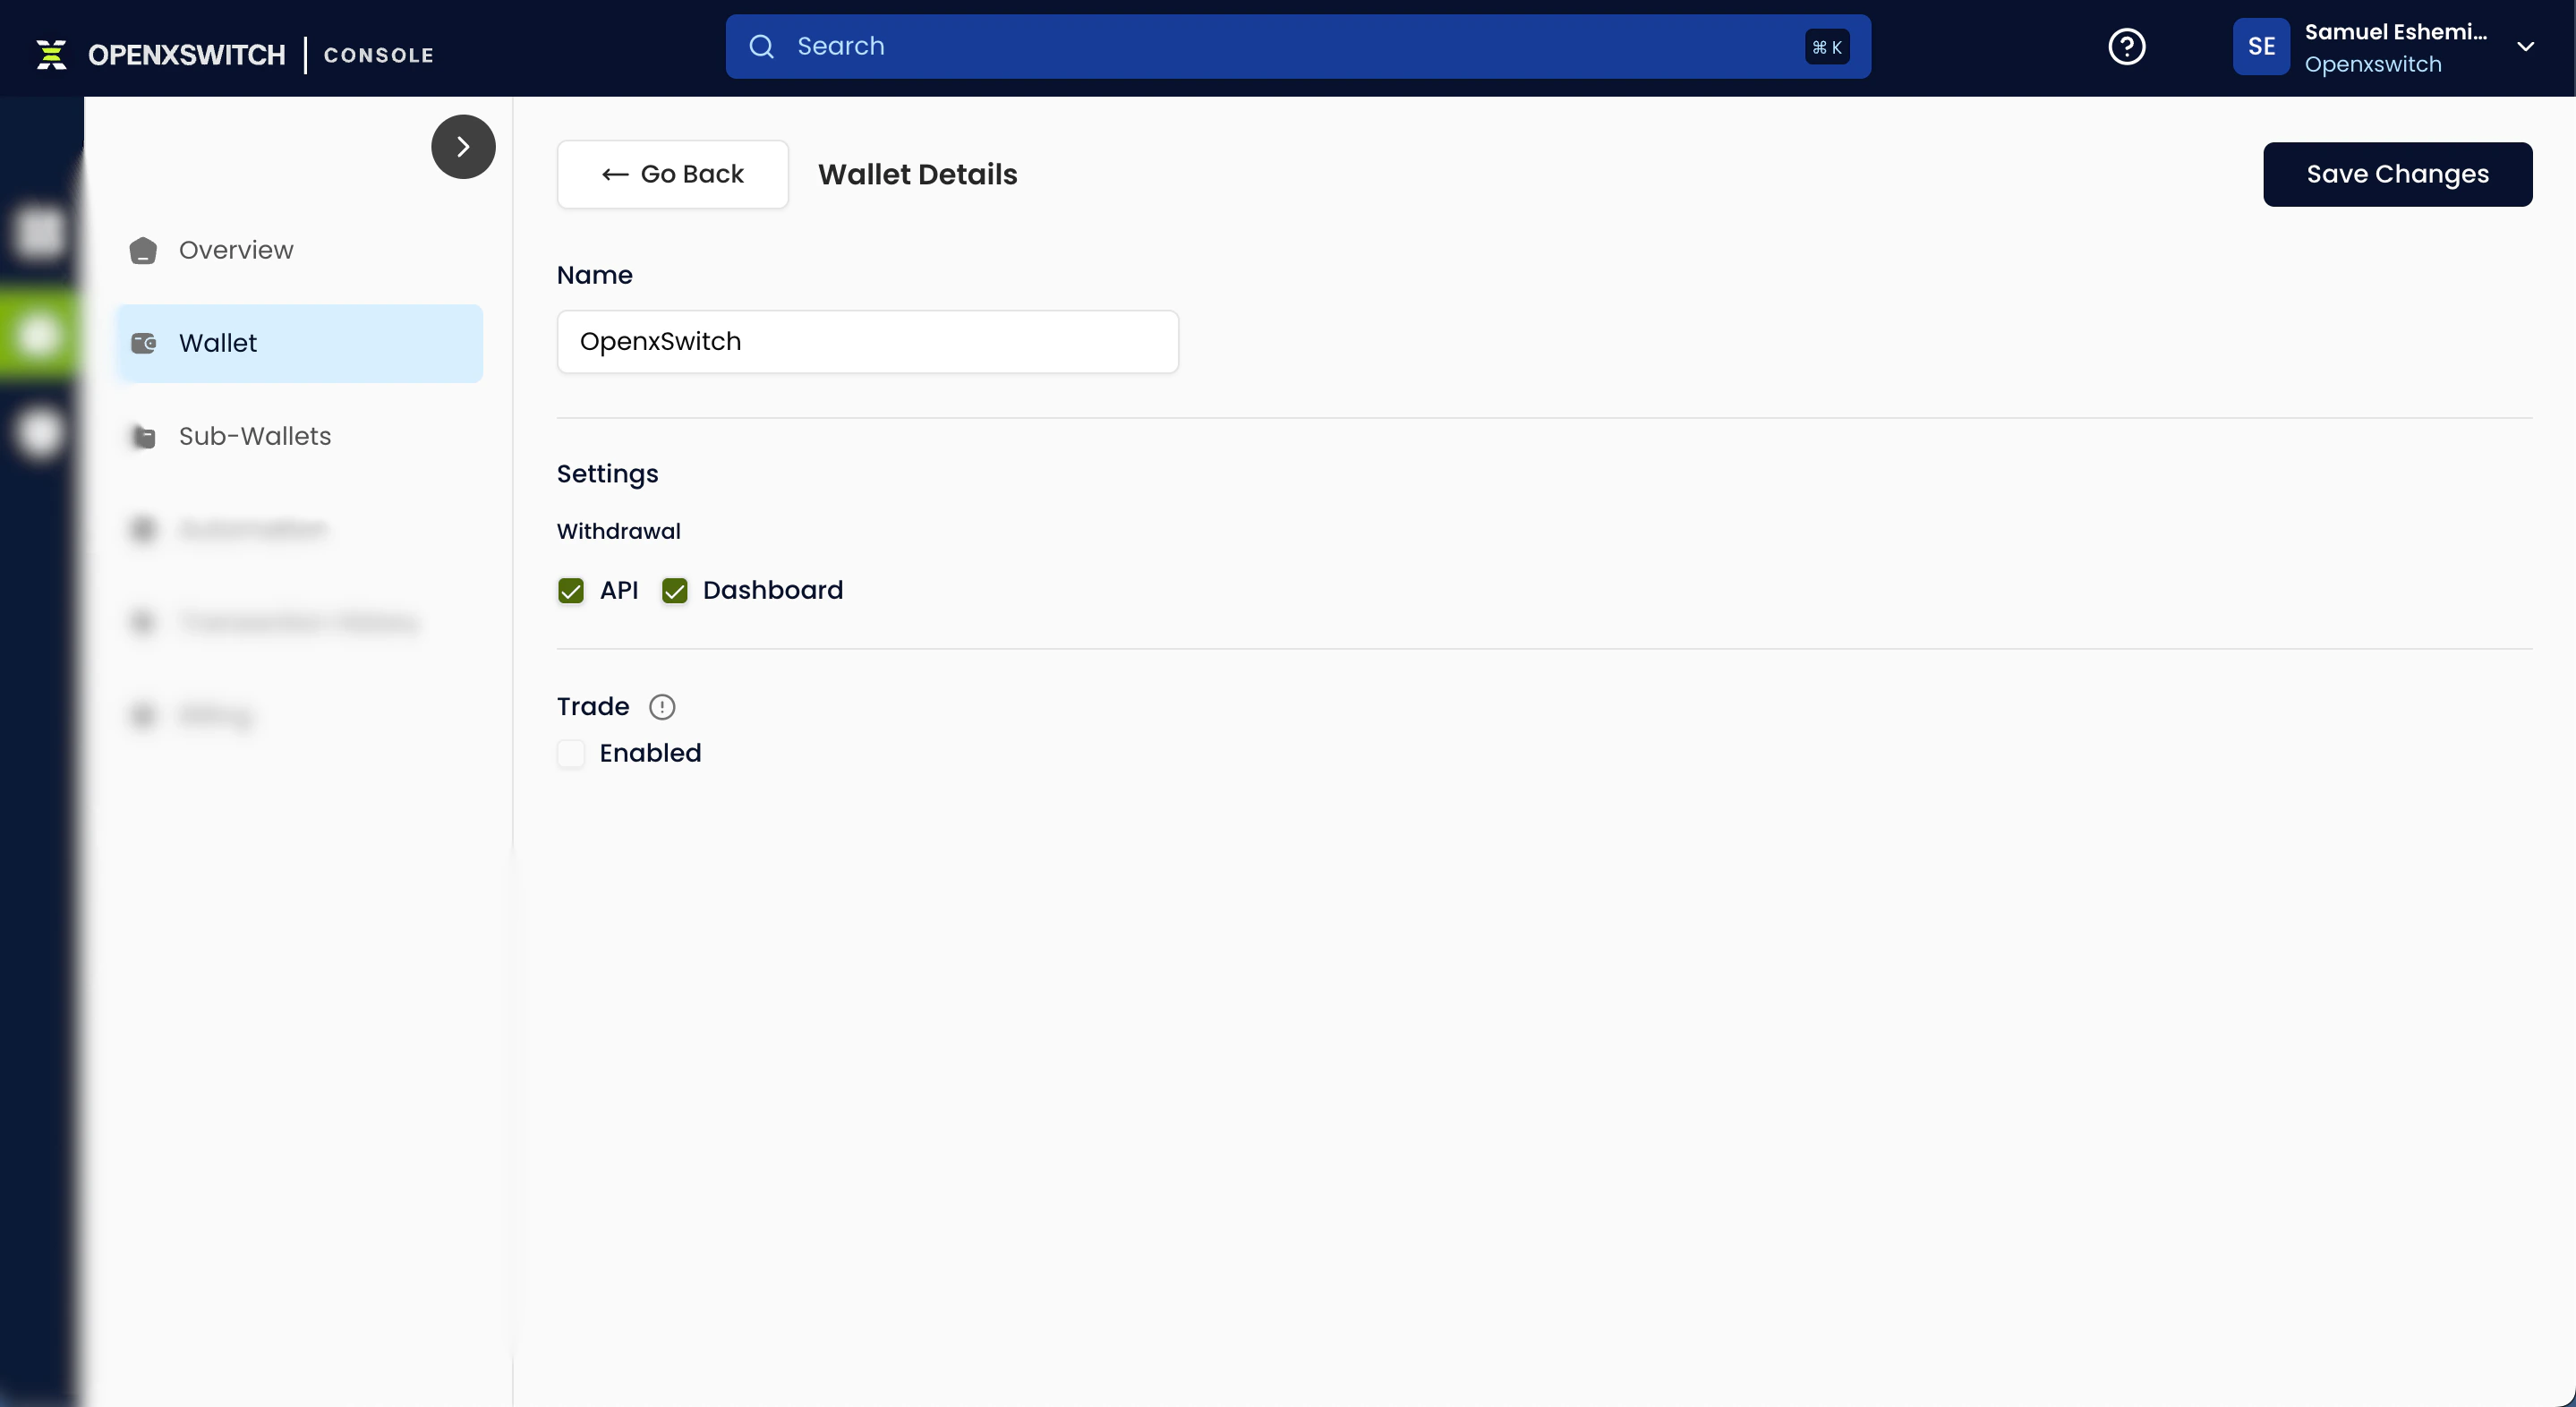Click the Trade info icon
Screen dimensions: 2576x1407
pyautogui.click(x=662, y=707)
